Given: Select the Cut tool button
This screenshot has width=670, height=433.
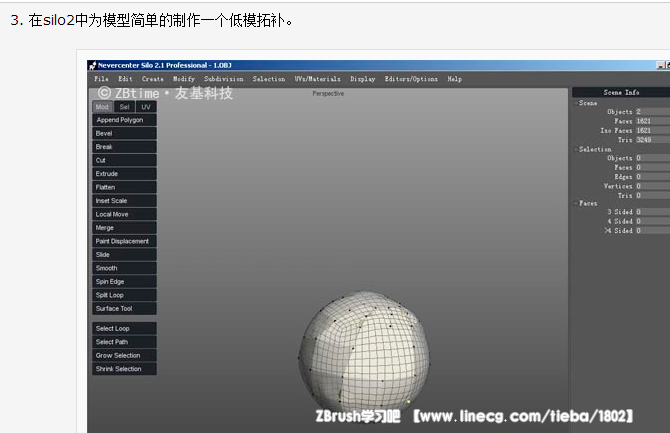Looking at the screenshot, I should (x=124, y=160).
